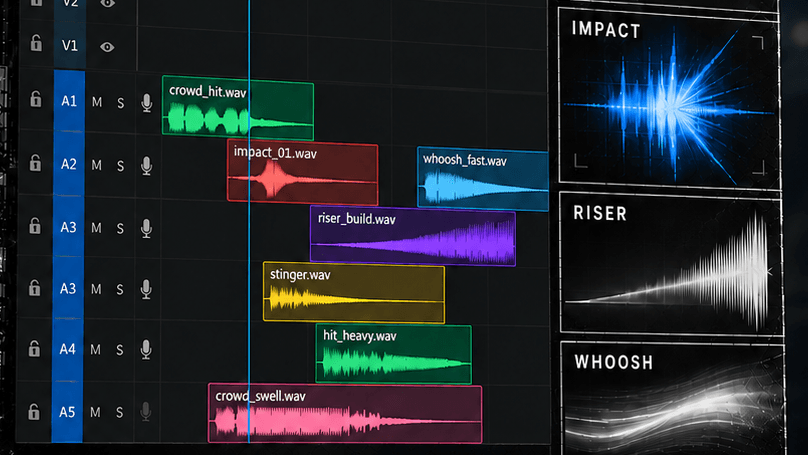Mute the A3 track containing stinger.wav
The width and height of the screenshot is (808, 455).
point(96,289)
